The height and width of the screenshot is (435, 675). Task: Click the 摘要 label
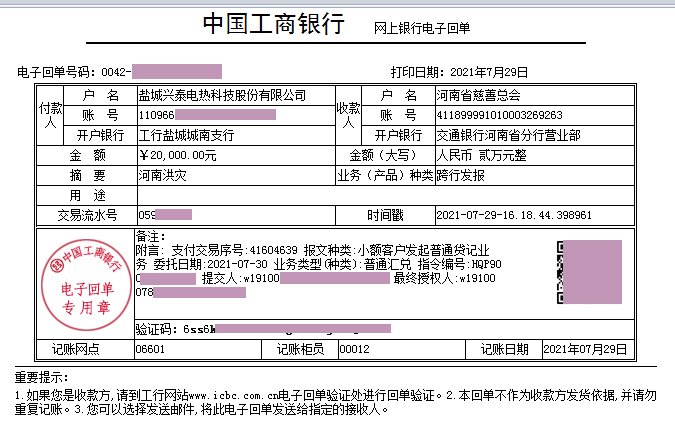(87, 175)
